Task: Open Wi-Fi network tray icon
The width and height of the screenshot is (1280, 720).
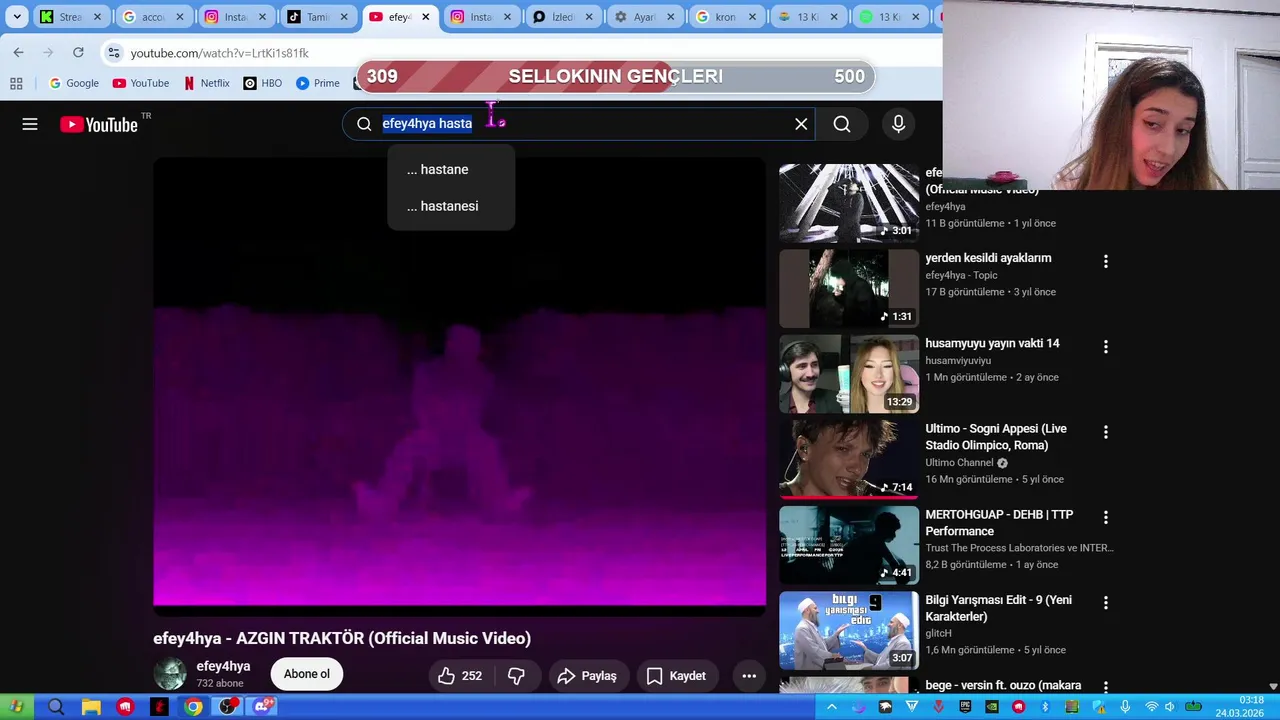Action: pos(1151,707)
